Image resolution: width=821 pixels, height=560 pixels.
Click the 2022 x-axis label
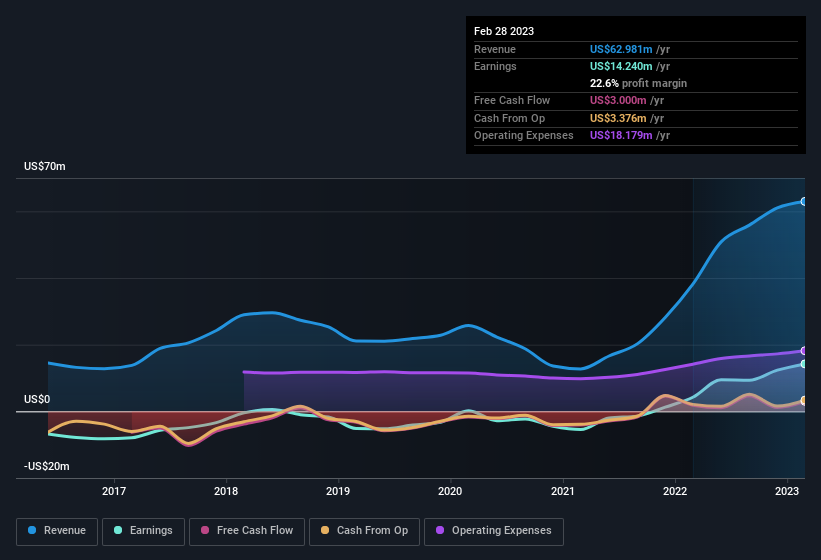pos(675,491)
